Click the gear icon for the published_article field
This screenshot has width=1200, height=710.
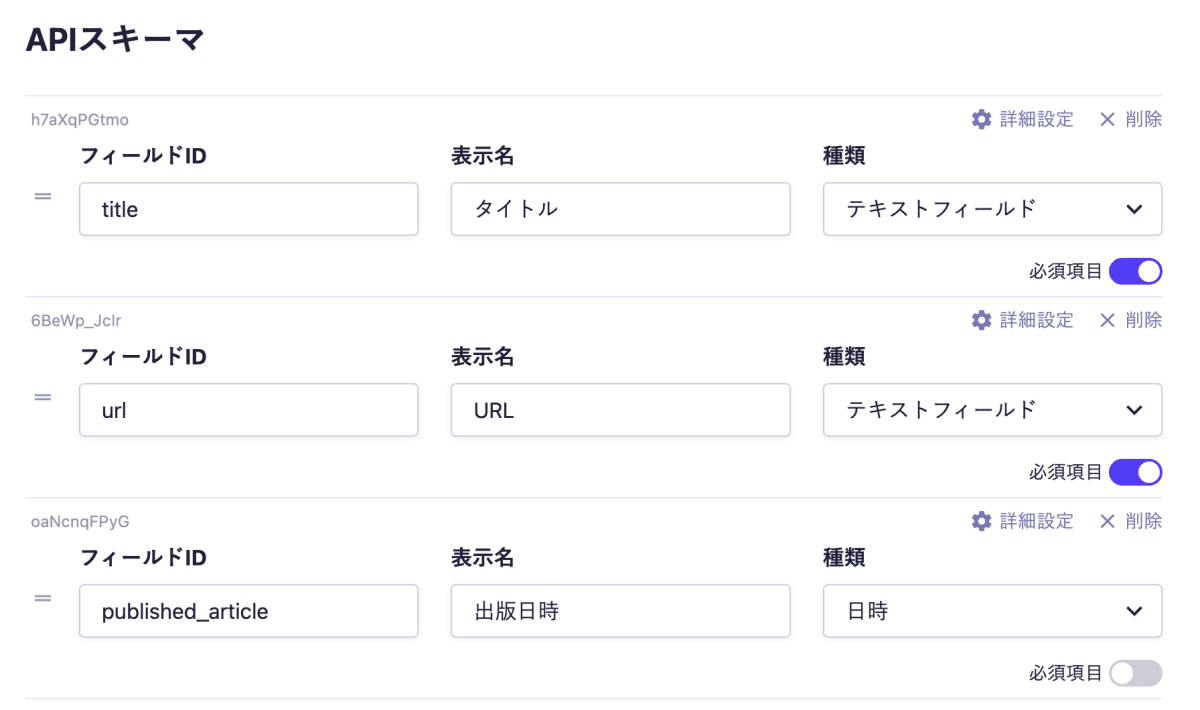981,520
